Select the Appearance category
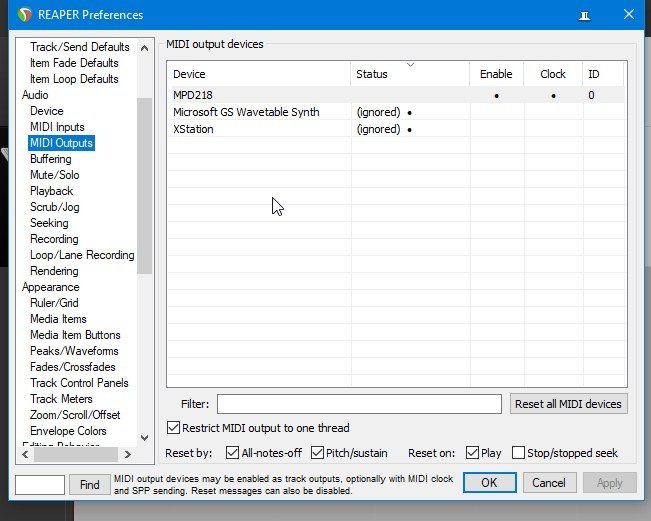 pyautogui.click(x=51, y=287)
